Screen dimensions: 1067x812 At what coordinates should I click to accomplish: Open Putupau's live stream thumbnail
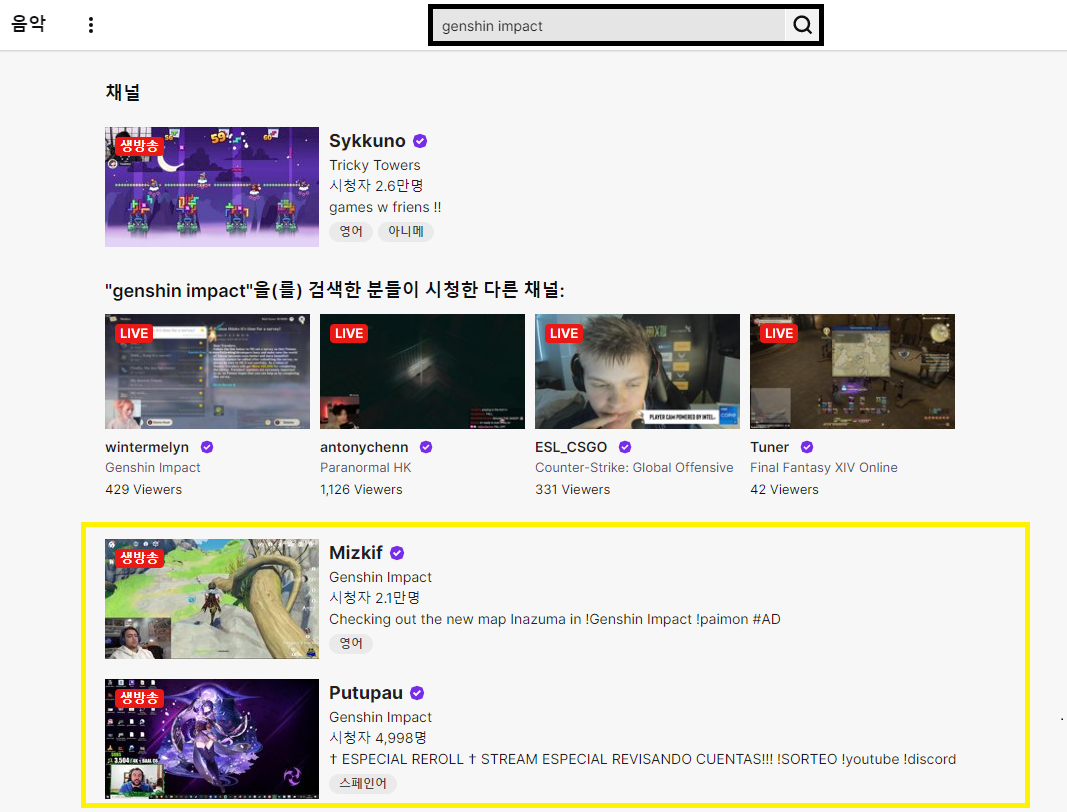coord(212,738)
